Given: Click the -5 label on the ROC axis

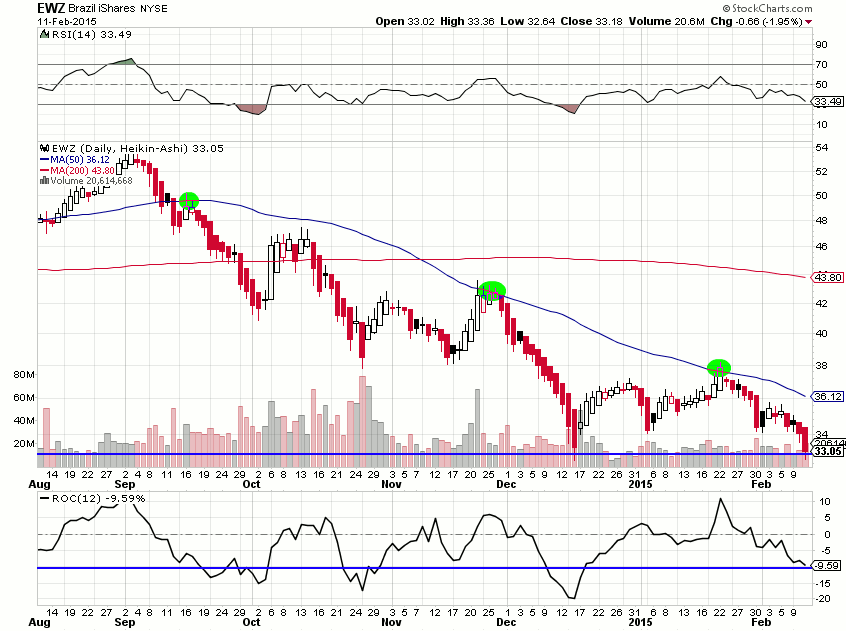Looking at the screenshot, I should [824, 551].
